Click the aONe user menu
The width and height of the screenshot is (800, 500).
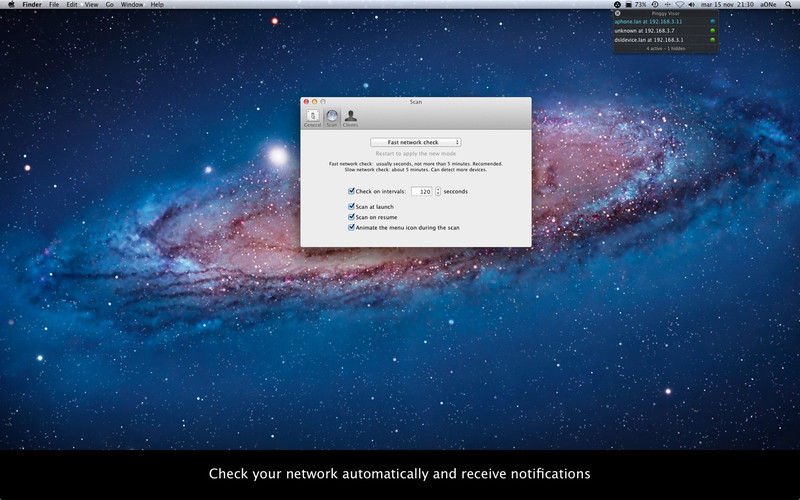point(768,5)
